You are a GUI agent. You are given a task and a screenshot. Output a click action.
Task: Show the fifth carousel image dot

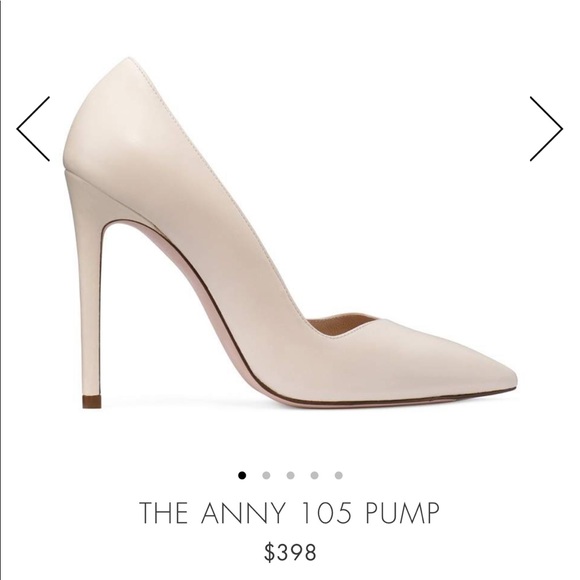coord(338,475)
